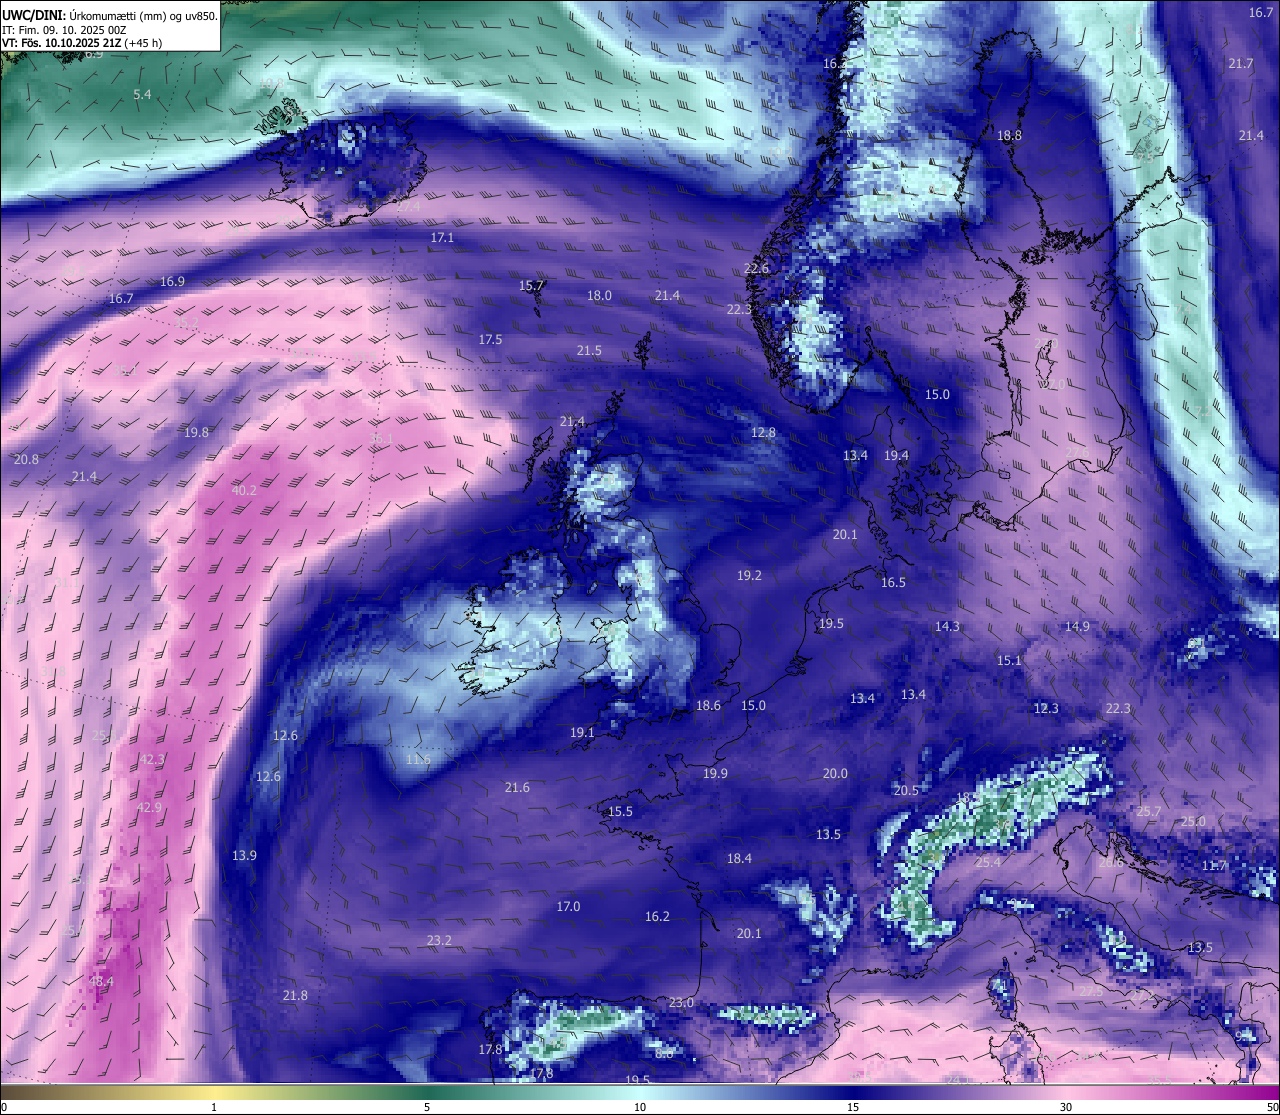The width and height of the screenshot is (1280, 1115).
Task: Click the 20.8 value at left edge
Action: (x=27, y=459)
